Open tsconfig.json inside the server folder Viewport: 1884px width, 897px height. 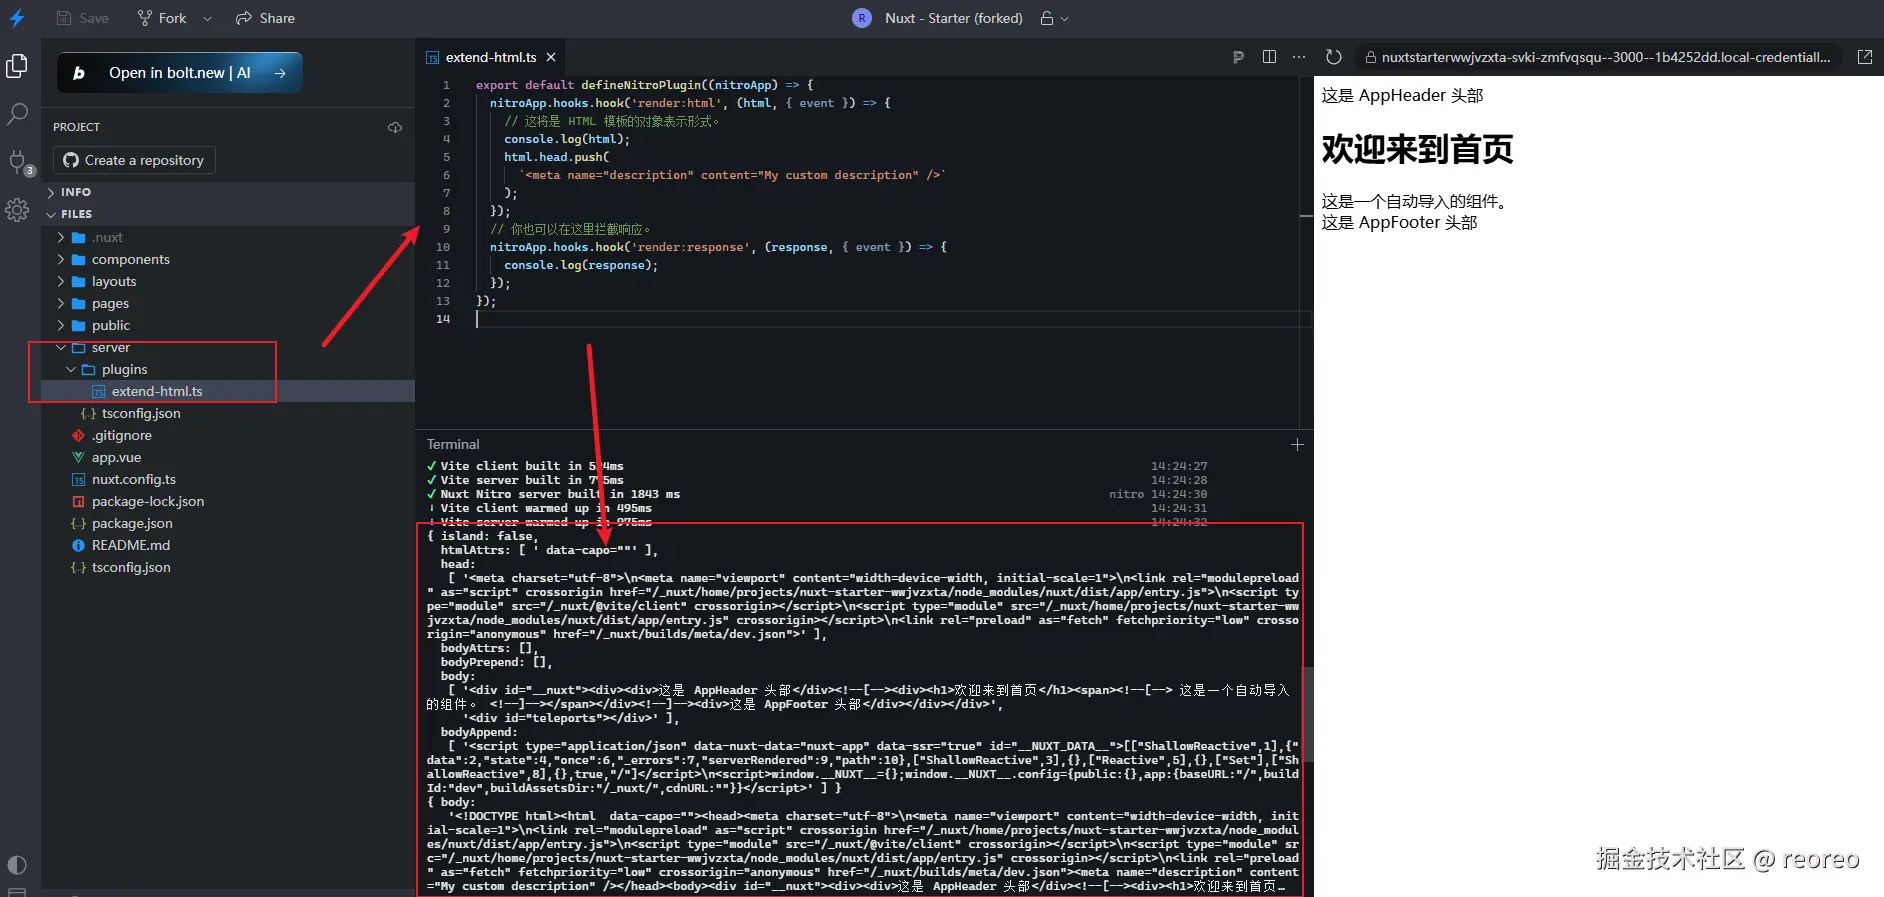pos(228,413)
